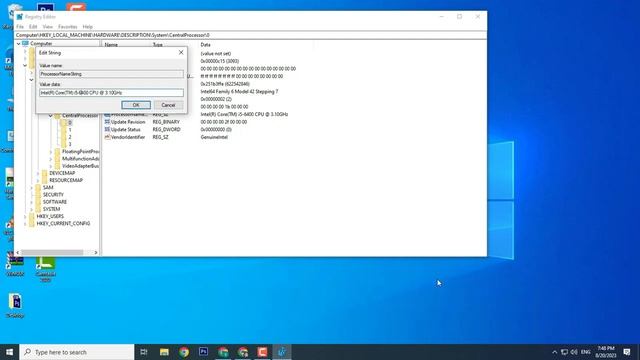Select the RESOURCEMAP folder icon
Image resolution: width=640 pixels, height=360 pixels.
[x=44, y=180]
